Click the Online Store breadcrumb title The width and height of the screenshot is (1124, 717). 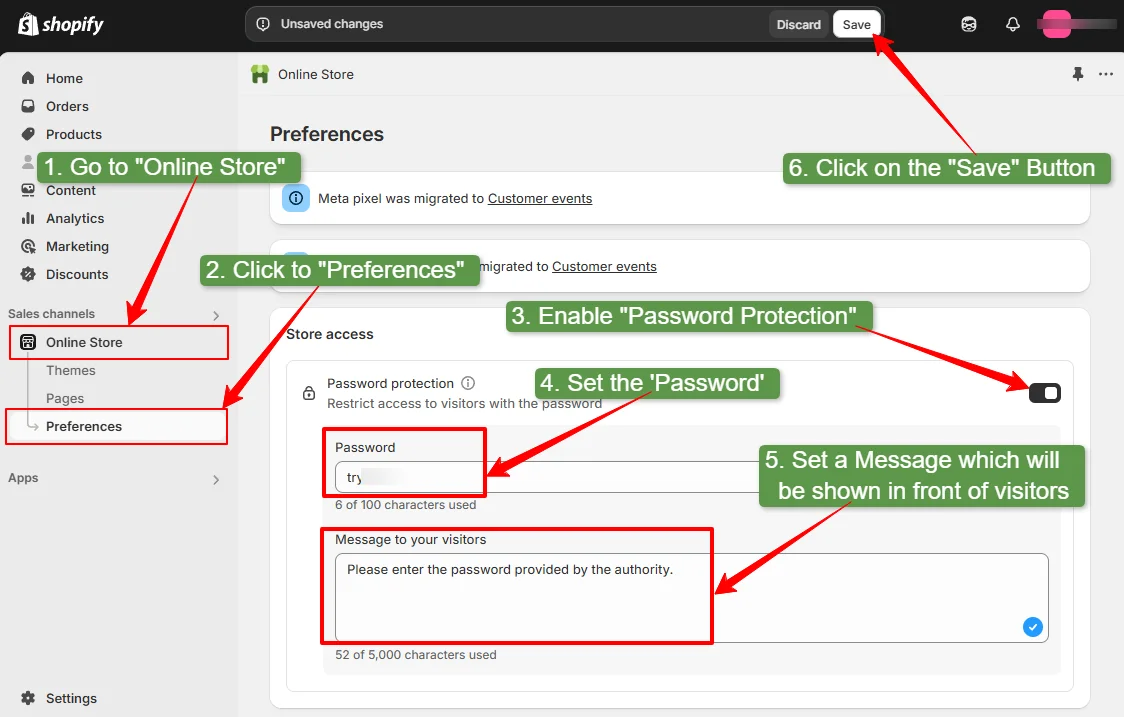(315, 75)
